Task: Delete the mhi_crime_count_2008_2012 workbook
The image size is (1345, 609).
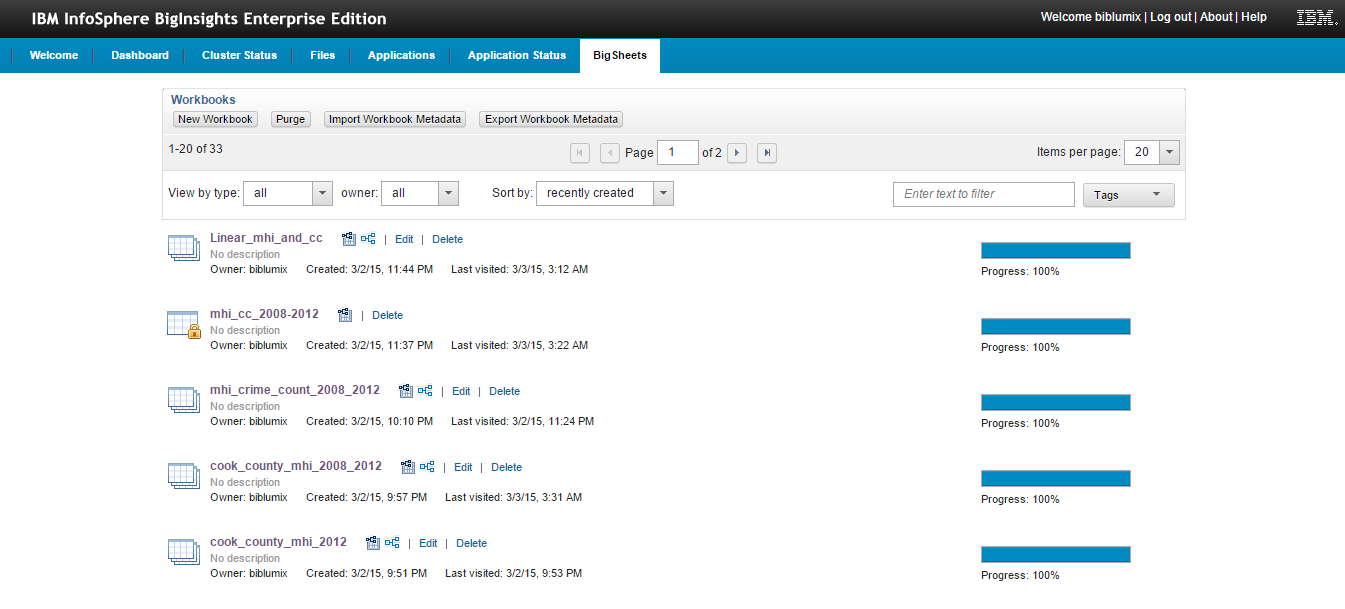Action: pos(504,391)
